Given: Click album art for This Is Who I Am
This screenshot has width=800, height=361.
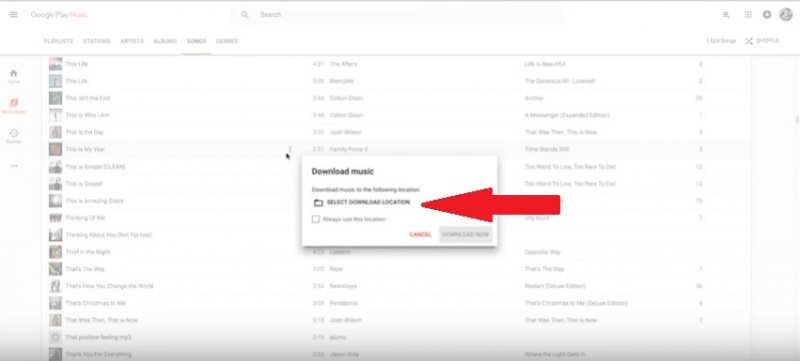Looking at the screenshot, I should [56, 115].
